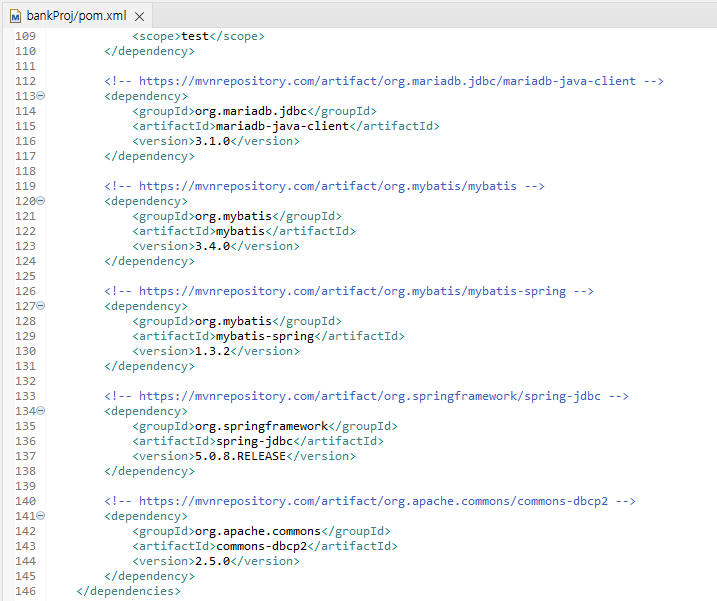
Task: Select the bankProj/pom.xml editor tab
Action: coord(76,16)
